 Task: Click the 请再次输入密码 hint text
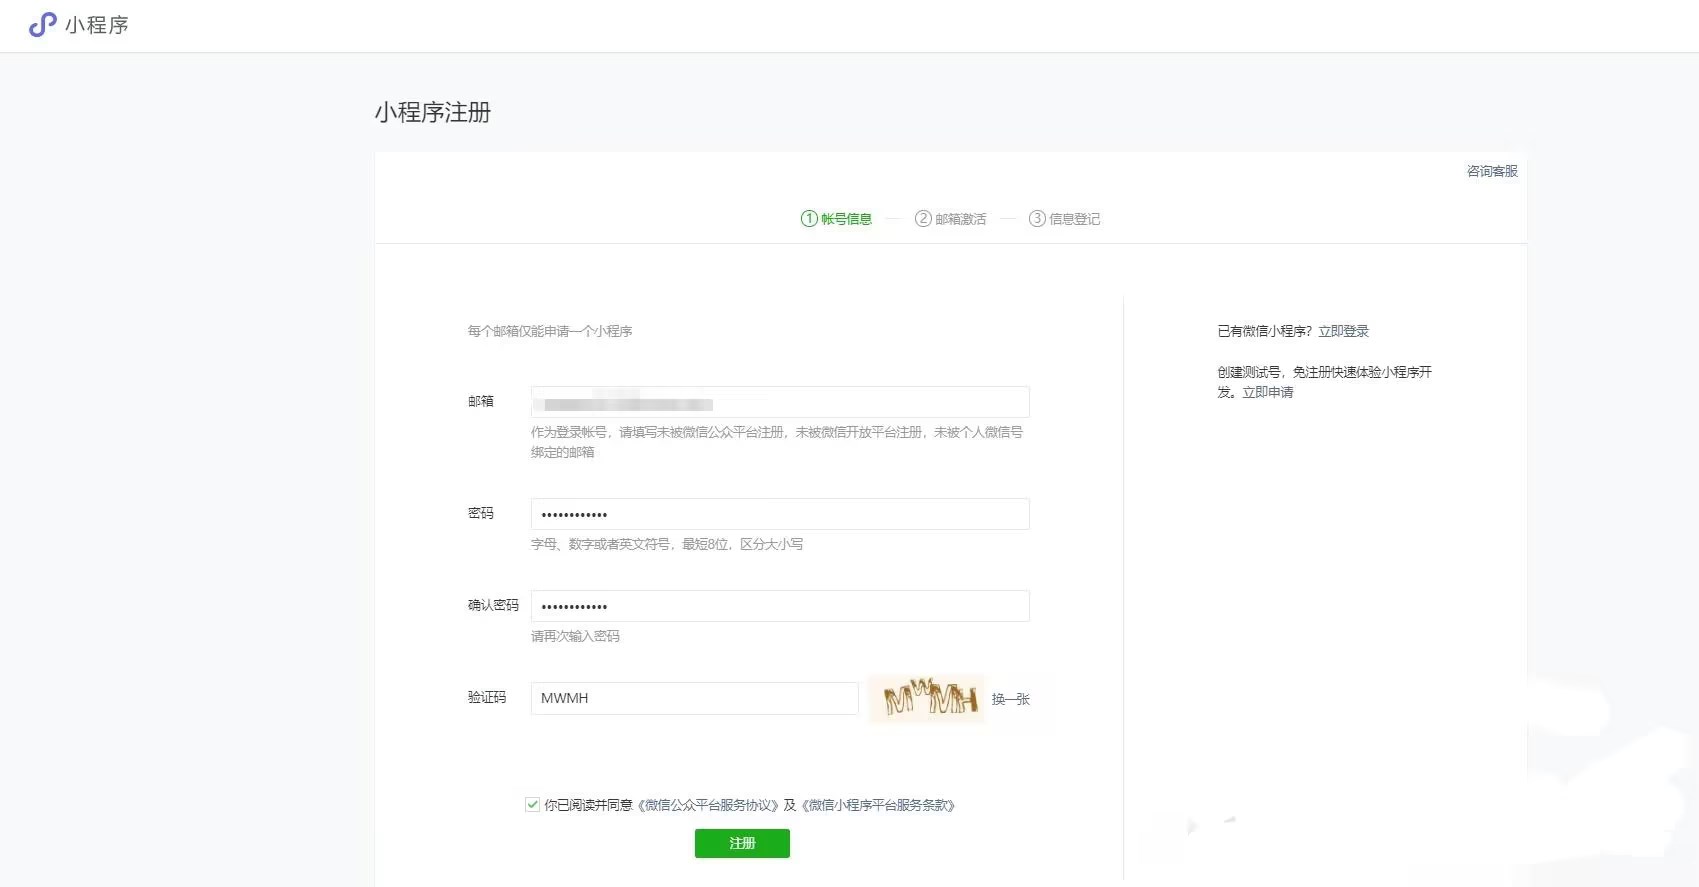[x=575, y=636]
